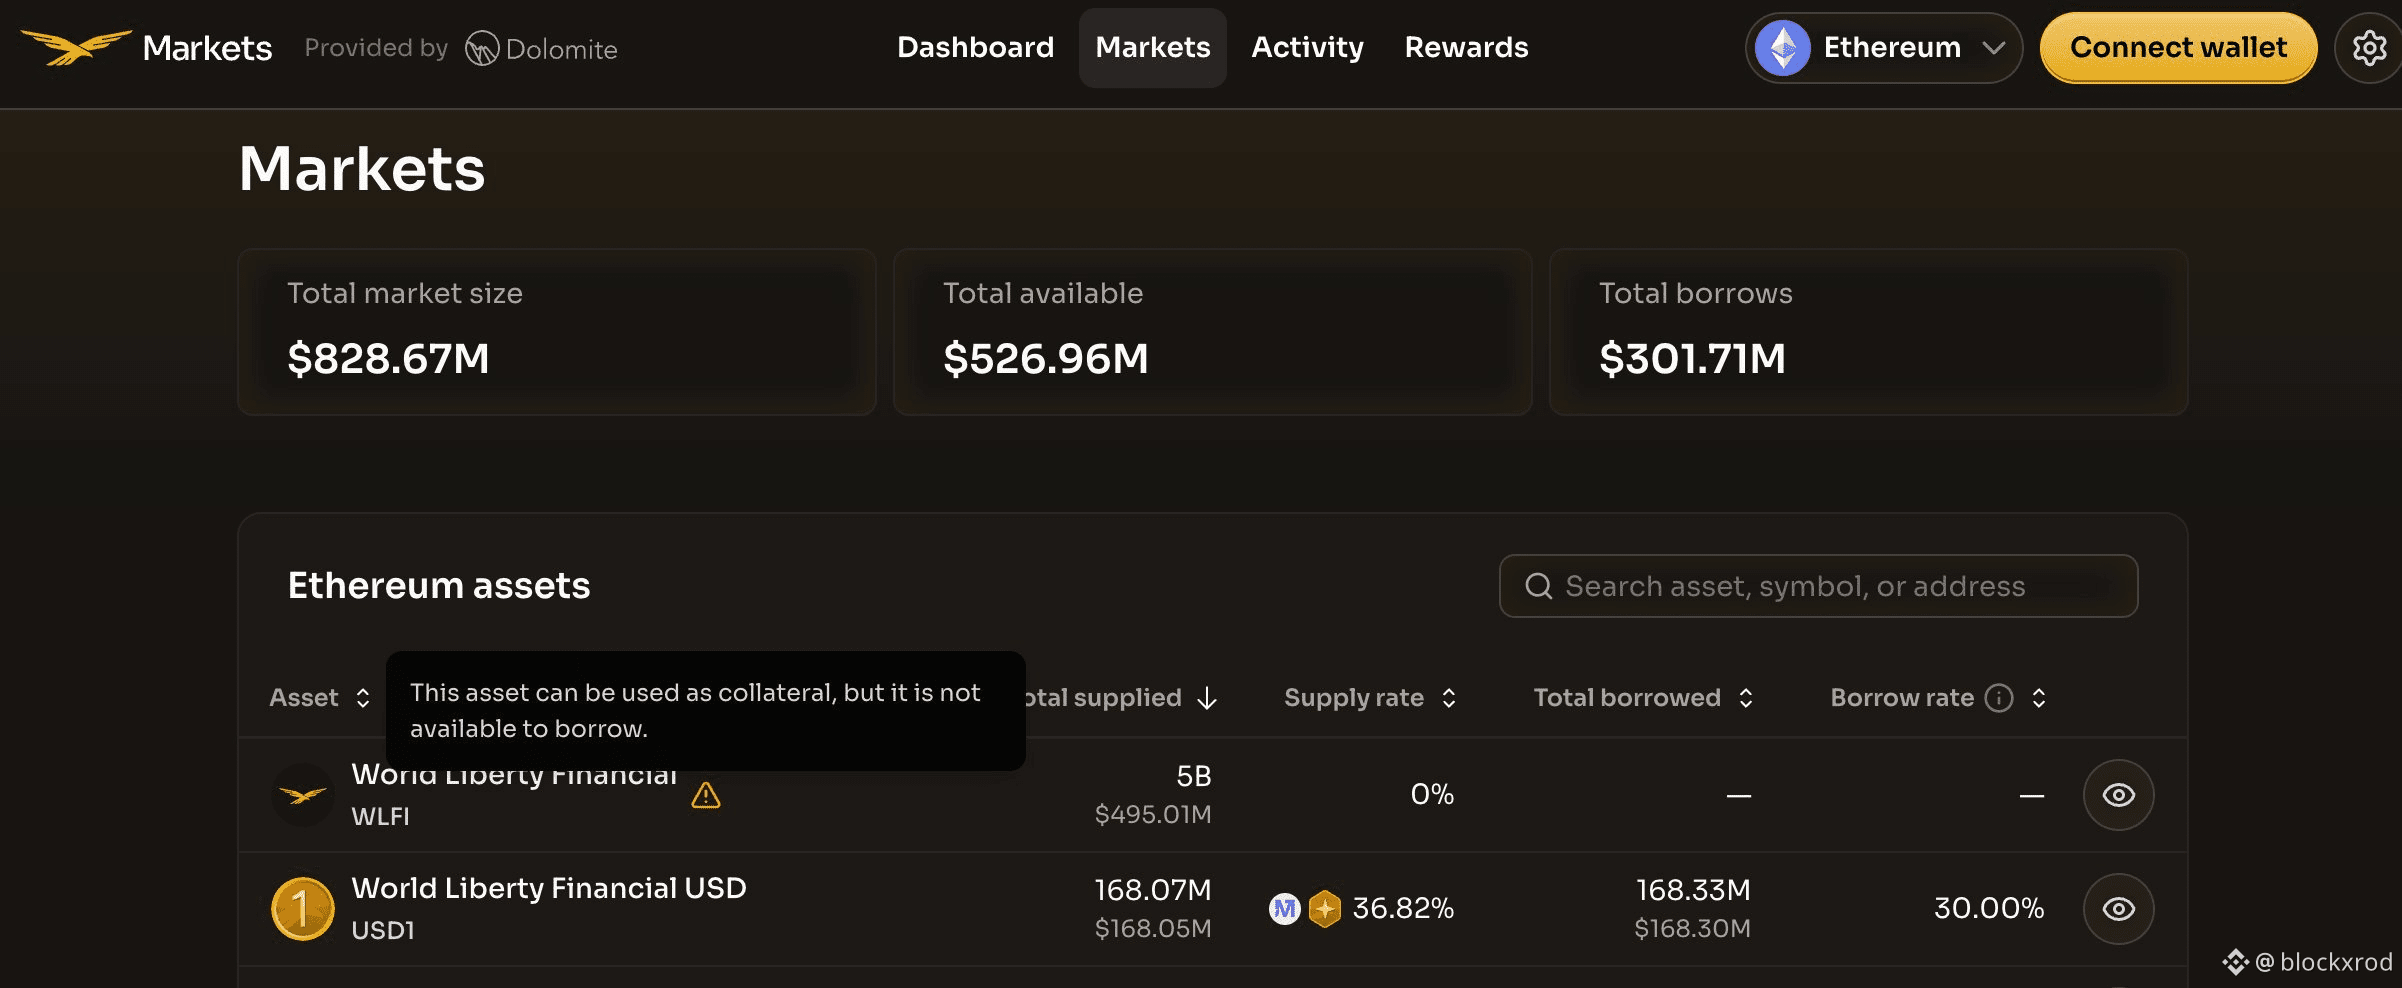Click the Dolomite logo icon
Image resolution: width=2402 pixels, height=988 pixels.
(x=482, y=48)
